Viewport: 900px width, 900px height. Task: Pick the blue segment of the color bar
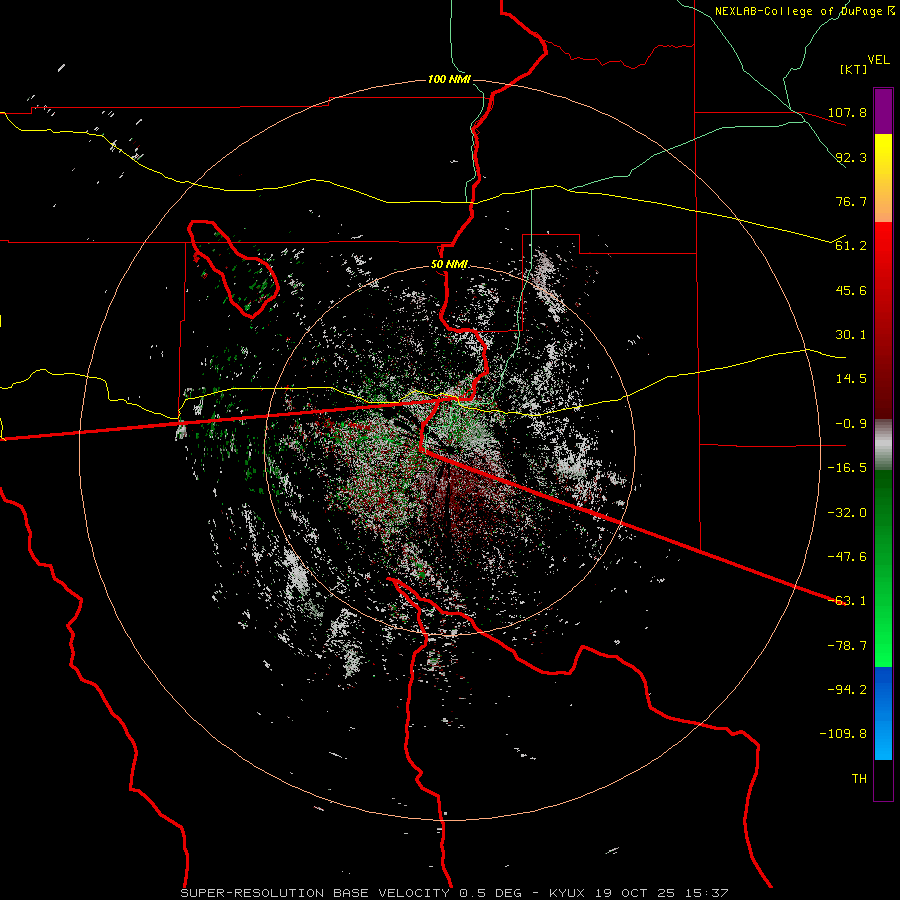click(883, 713)
